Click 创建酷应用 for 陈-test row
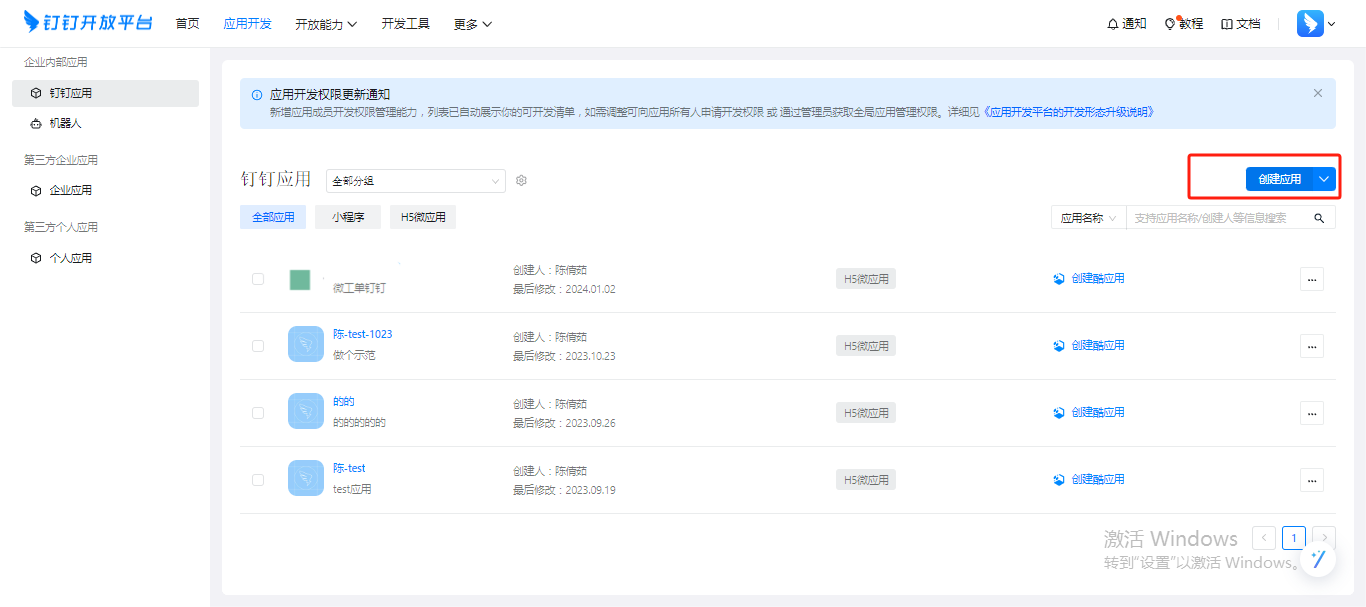The width and height of the screenshot is (1366, 607). click(x=1089, y=480)
